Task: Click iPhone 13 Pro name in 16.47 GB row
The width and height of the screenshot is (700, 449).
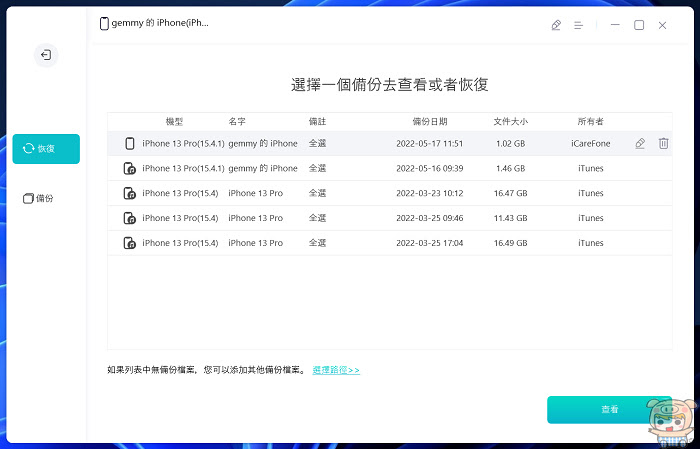Action: point(256,194)
